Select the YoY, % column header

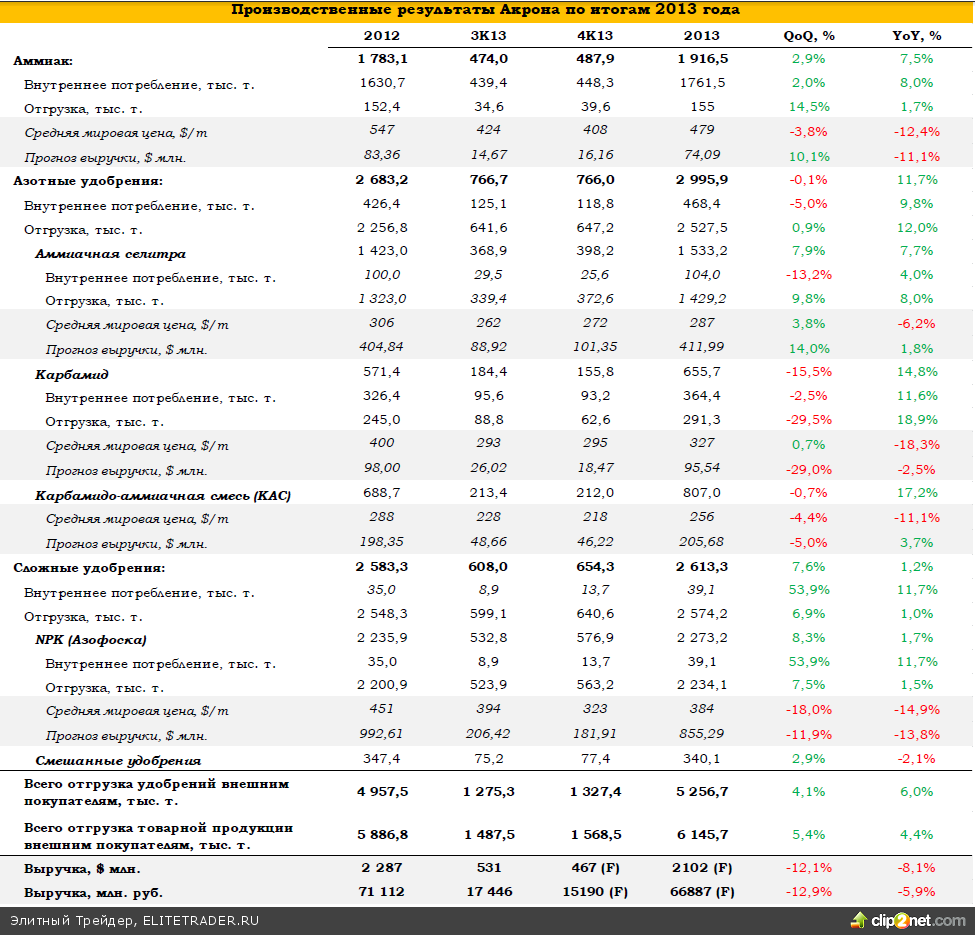point(916,36)
